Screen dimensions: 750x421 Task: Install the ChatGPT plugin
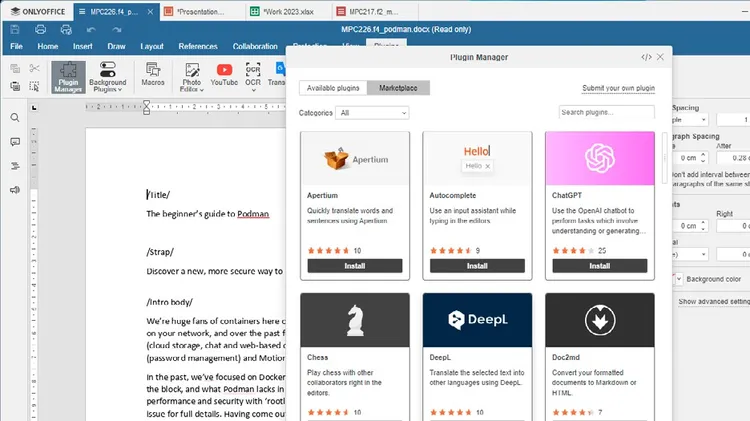(600, 266)
